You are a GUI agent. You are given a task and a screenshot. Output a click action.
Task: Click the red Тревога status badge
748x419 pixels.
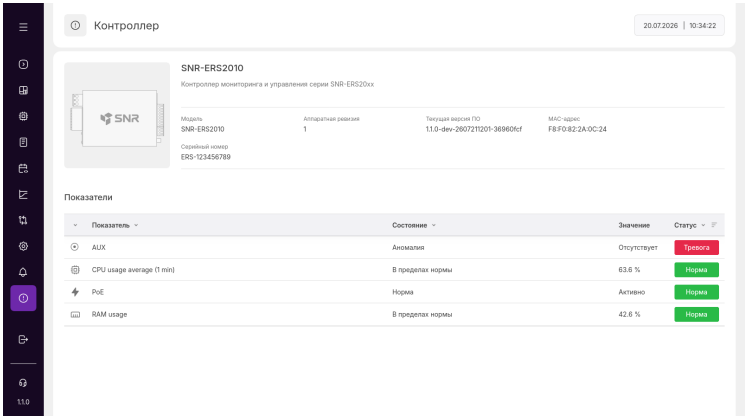[x=696, y=247]
